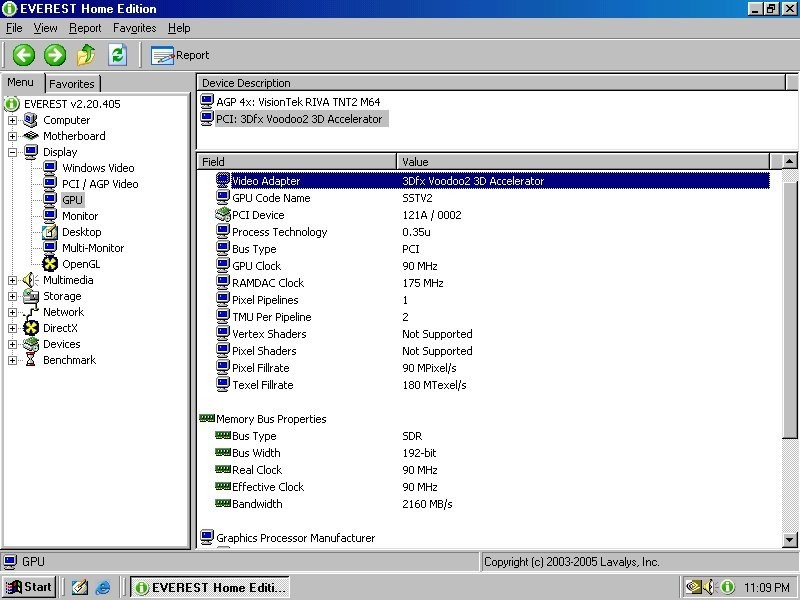Select the DirectX tree icon

(x=31, y=328)
